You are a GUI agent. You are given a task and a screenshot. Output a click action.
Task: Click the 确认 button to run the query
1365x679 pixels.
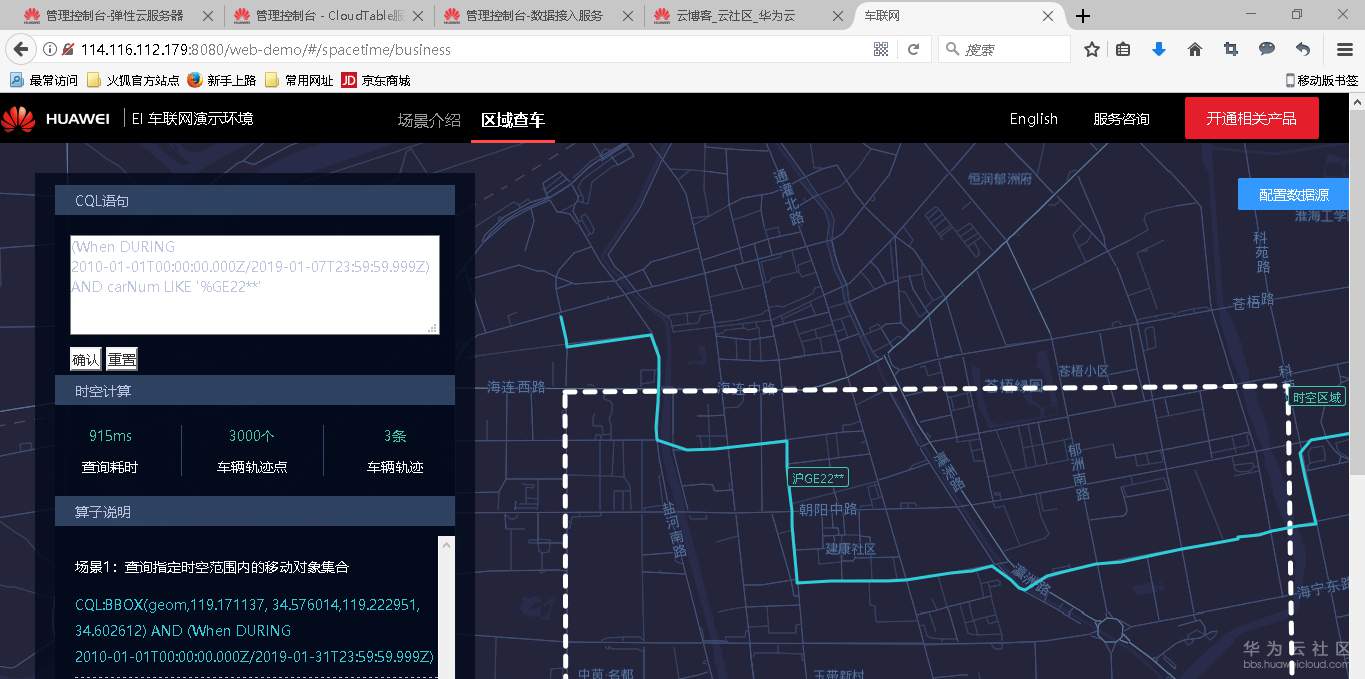point(85,358)
